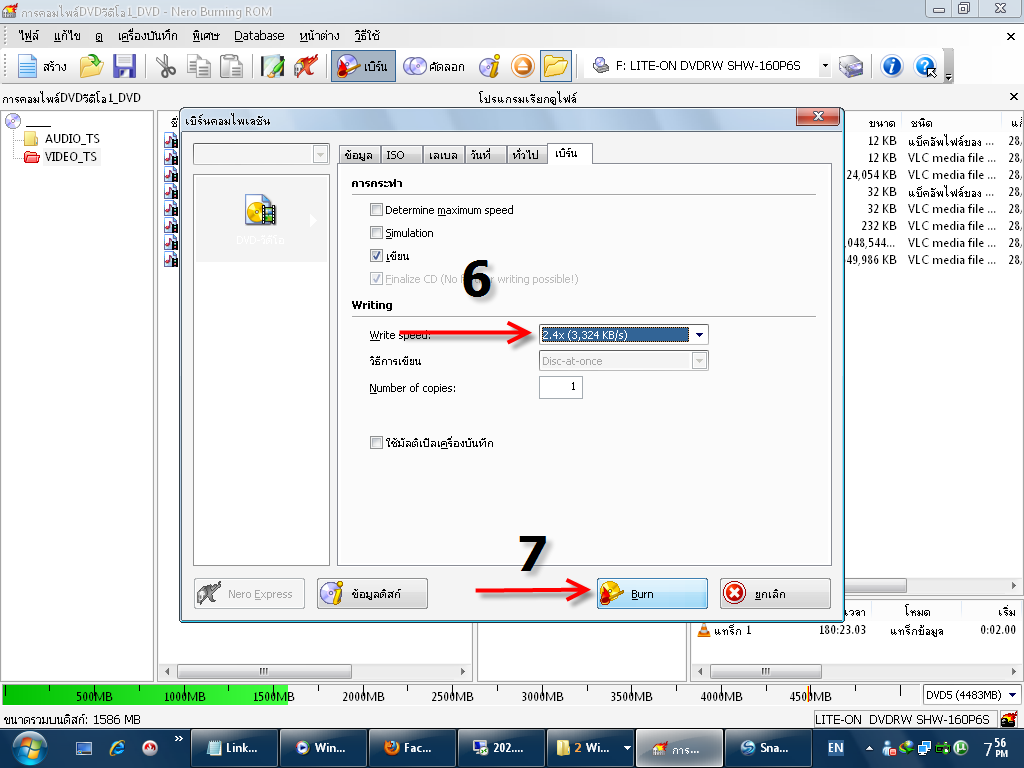Screen dimensions: 1024x768
Task: Click the New compilation (สร้าง) toolbar icon
Action: pos(40,66)
